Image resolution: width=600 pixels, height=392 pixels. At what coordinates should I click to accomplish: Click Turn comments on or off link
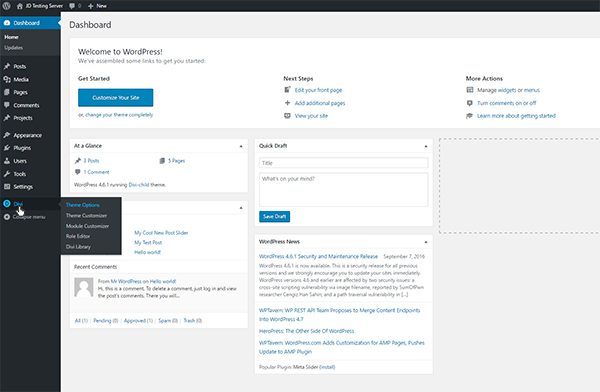coord(506,103)
